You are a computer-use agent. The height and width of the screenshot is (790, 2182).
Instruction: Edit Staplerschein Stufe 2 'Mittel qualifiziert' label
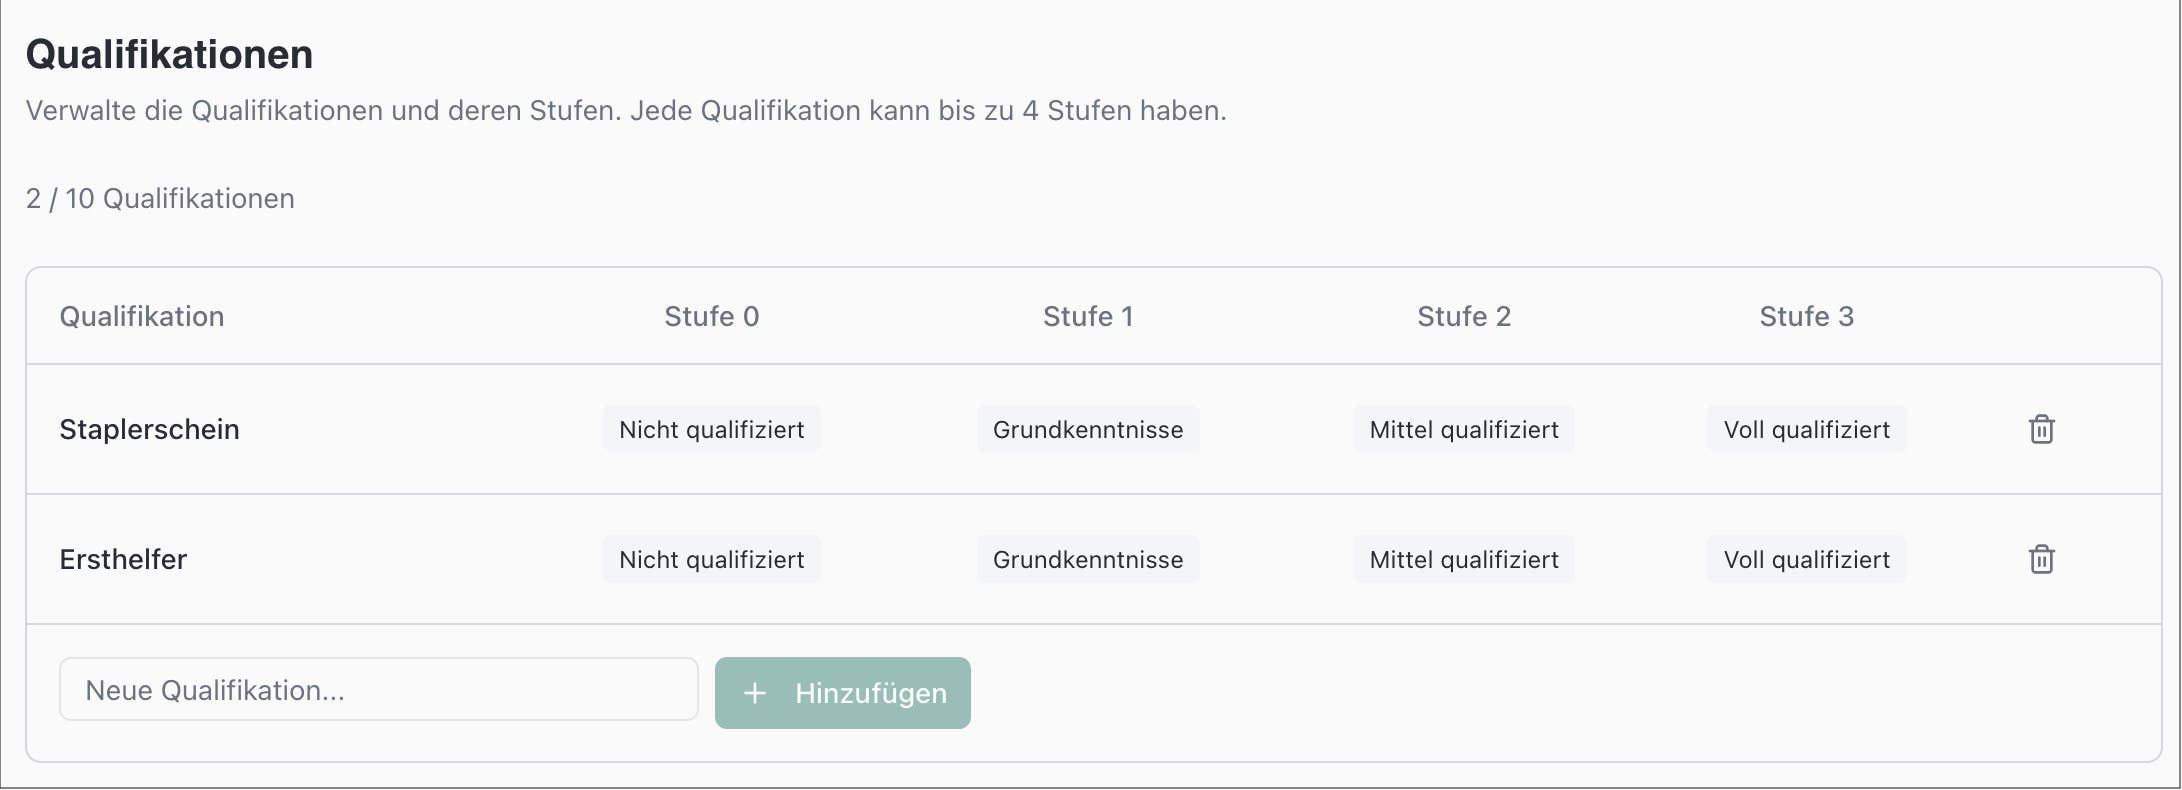[x=1464, y=430]
